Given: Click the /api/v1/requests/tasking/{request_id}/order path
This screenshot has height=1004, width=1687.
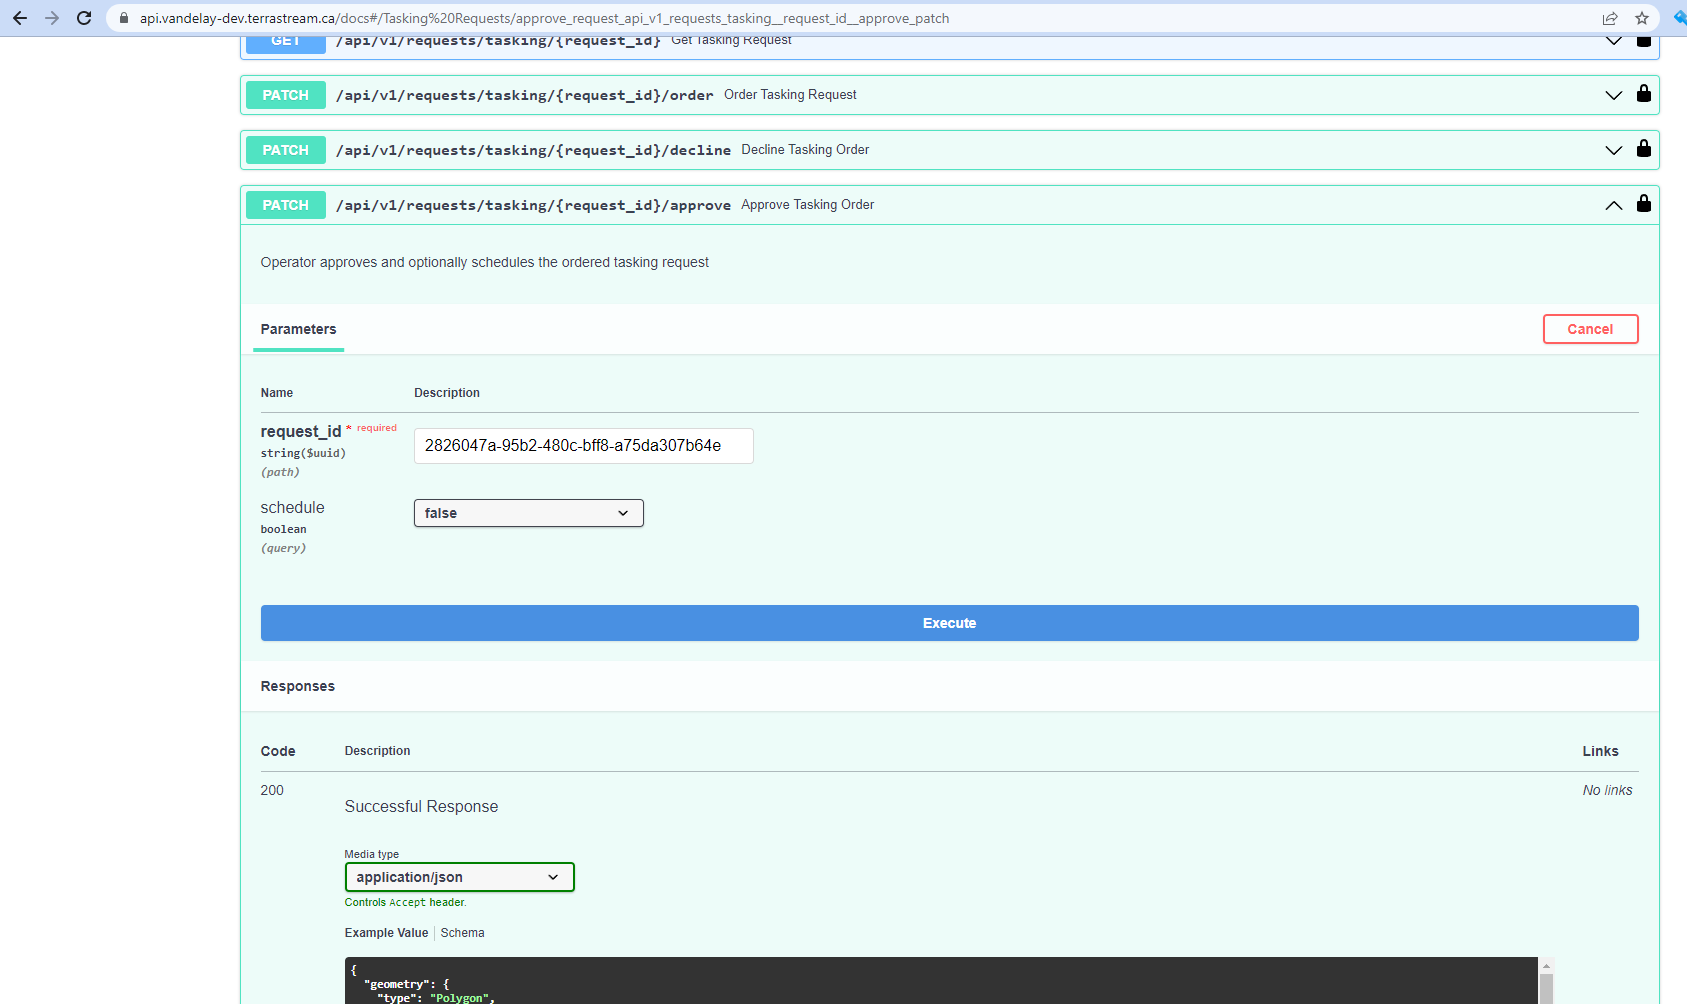Looking at the screenshot, I should coord(525,95).
